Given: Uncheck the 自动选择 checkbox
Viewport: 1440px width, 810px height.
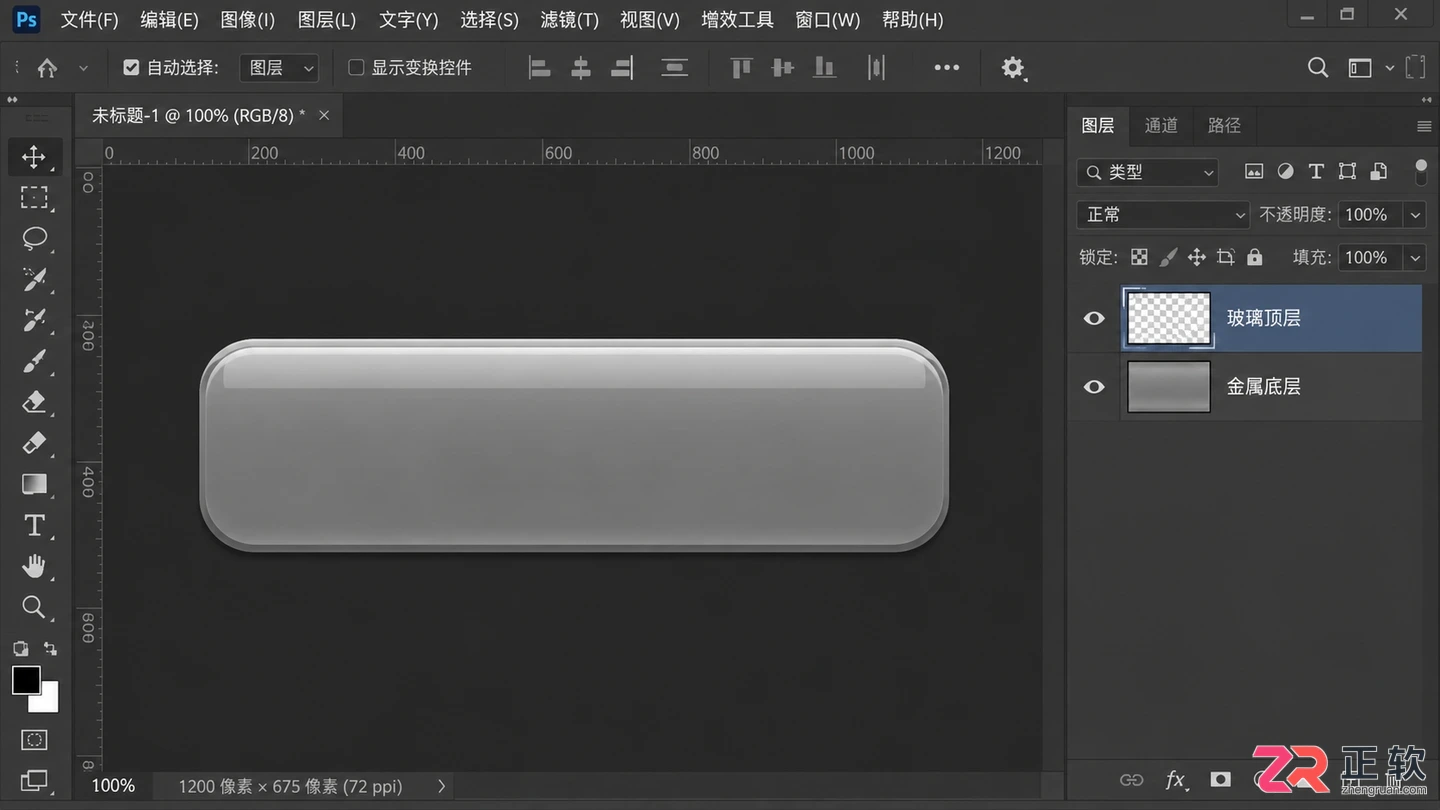Looking at the screenshot, I should pos(131,68).
